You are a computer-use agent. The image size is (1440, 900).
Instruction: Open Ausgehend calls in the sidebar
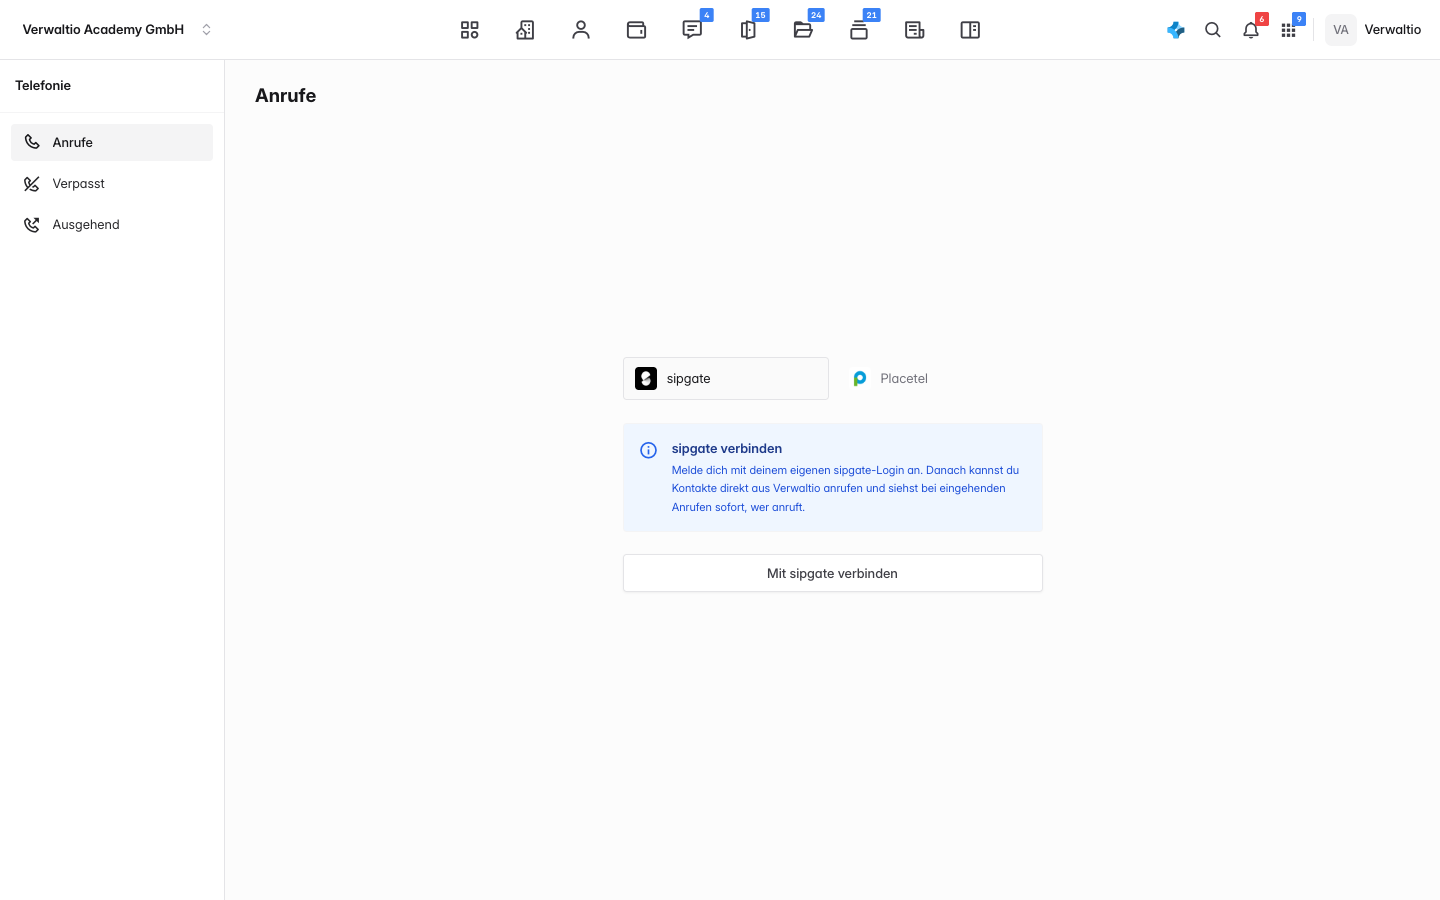pyautogui.click(x=112, y=224)
